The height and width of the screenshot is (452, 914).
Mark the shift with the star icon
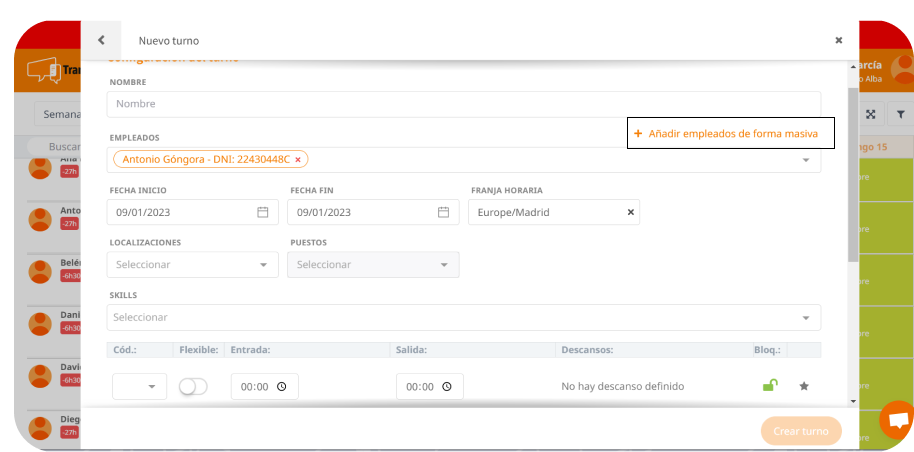point(804,386)
